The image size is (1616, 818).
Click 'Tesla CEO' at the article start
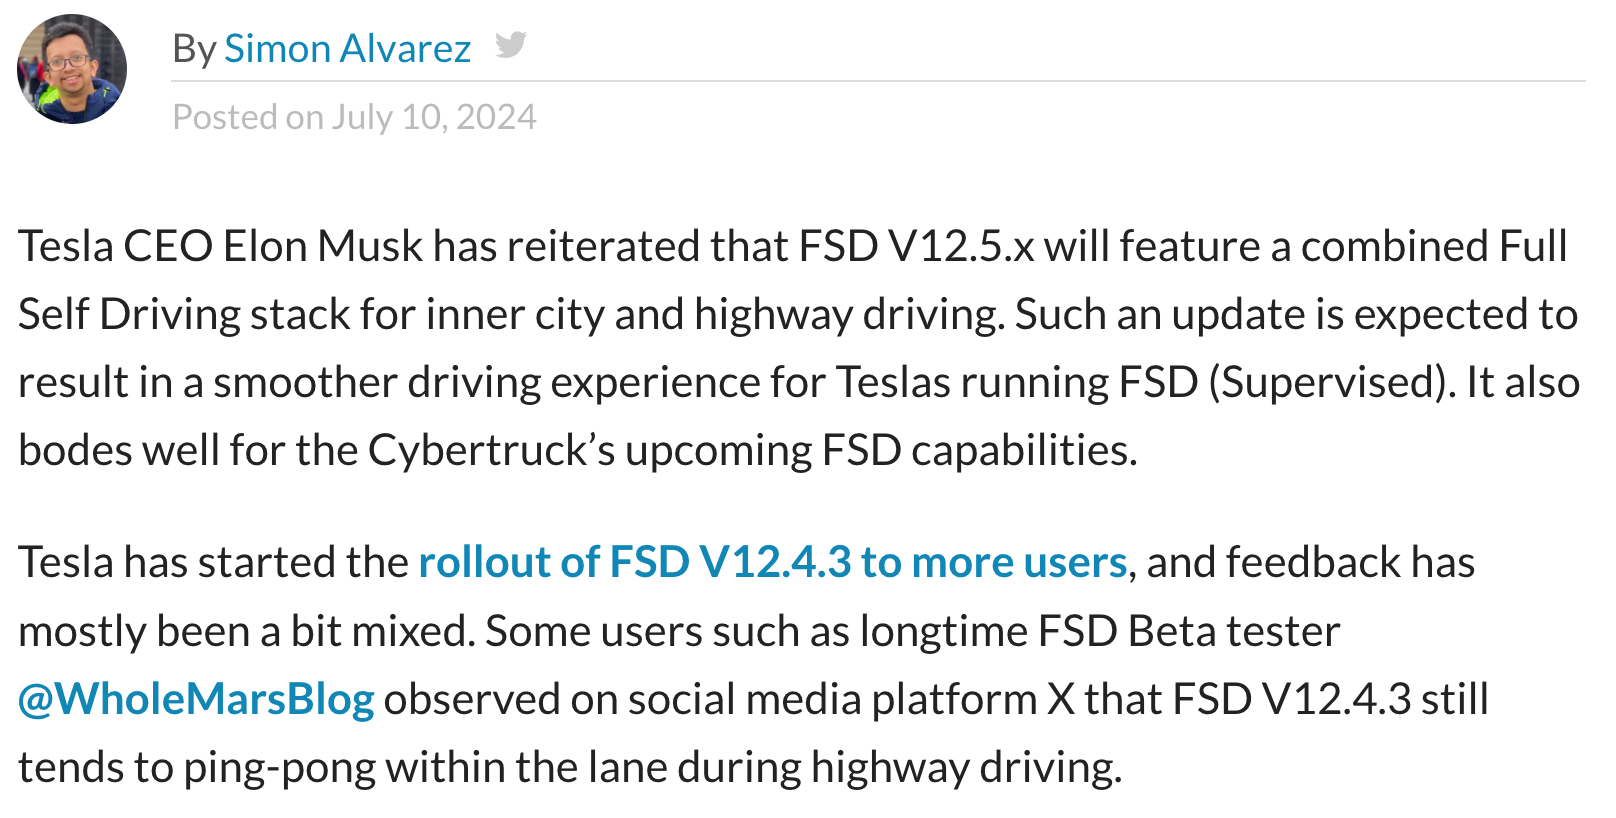tap(116, 246)
